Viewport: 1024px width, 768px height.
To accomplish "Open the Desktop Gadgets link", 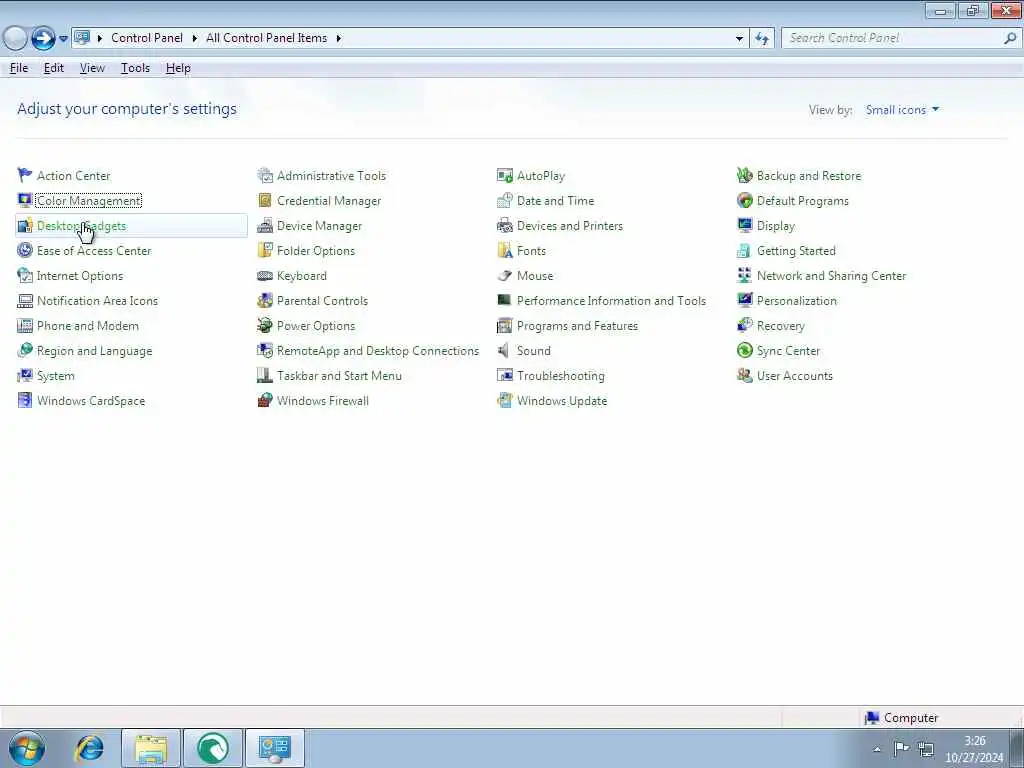I will 82,225.
